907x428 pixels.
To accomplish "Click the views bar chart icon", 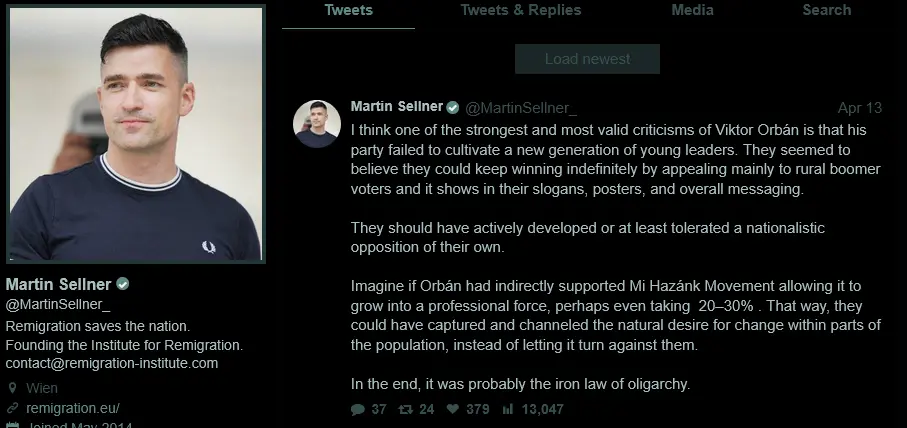I will 507,409.
